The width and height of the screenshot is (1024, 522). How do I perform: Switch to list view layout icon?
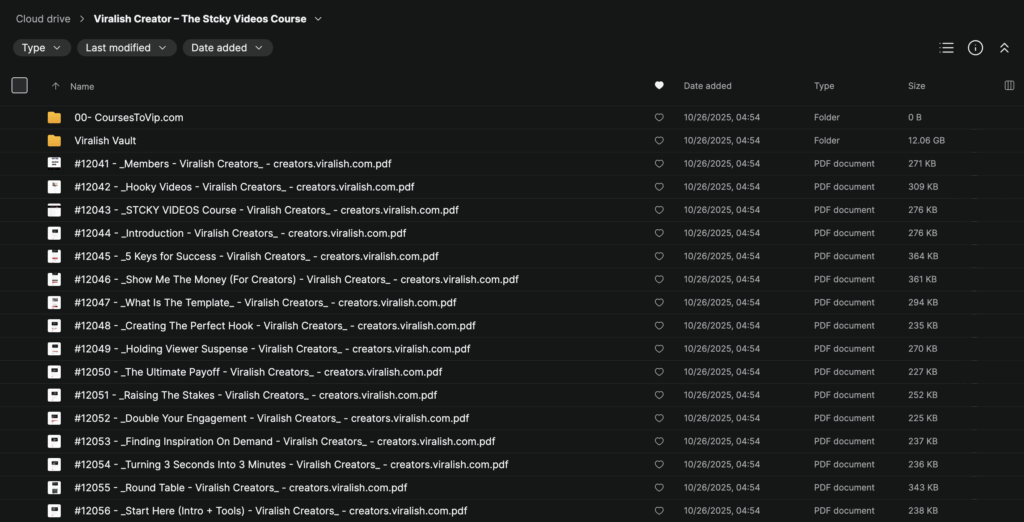coord(946,48)
